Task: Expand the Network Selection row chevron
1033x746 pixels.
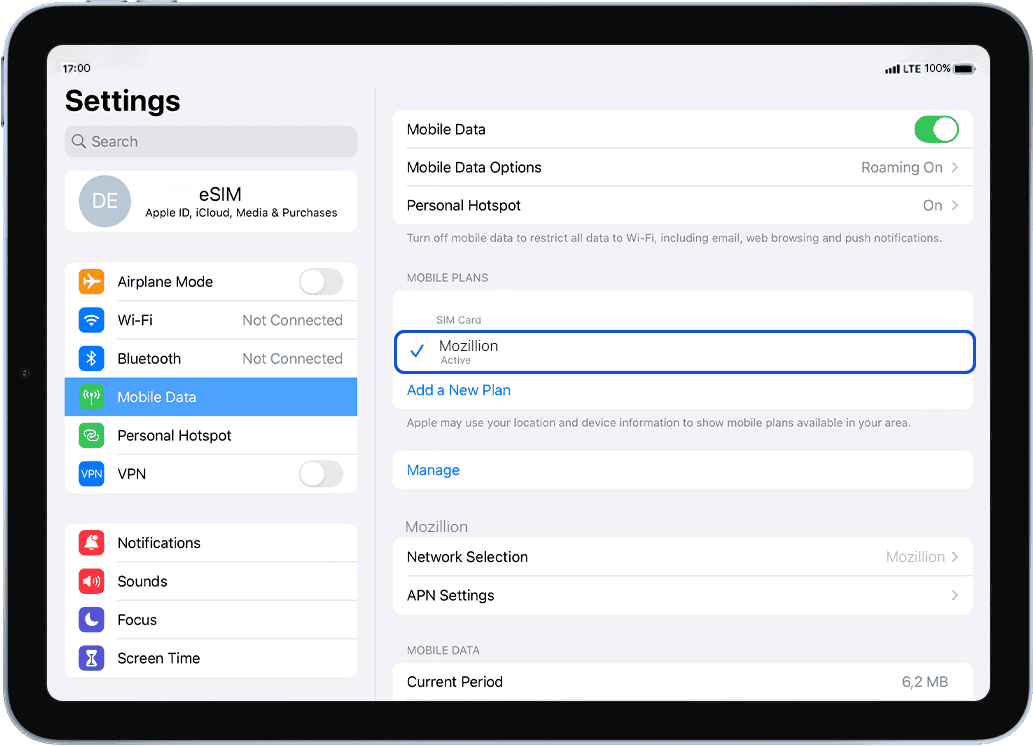Action: 954,557
